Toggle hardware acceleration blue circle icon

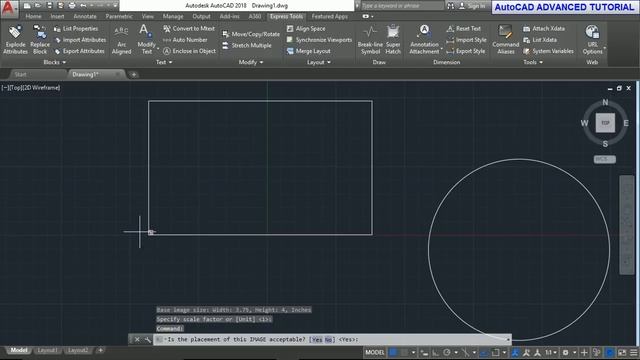coord(609,352)
